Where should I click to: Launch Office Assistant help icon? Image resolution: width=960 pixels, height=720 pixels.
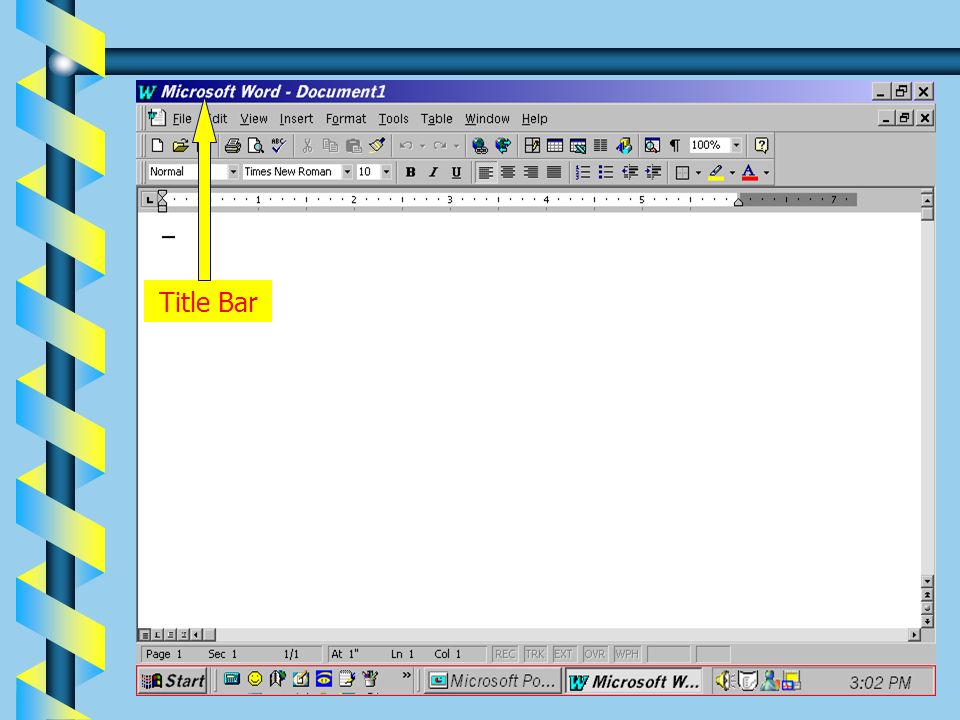pos(761,146)
